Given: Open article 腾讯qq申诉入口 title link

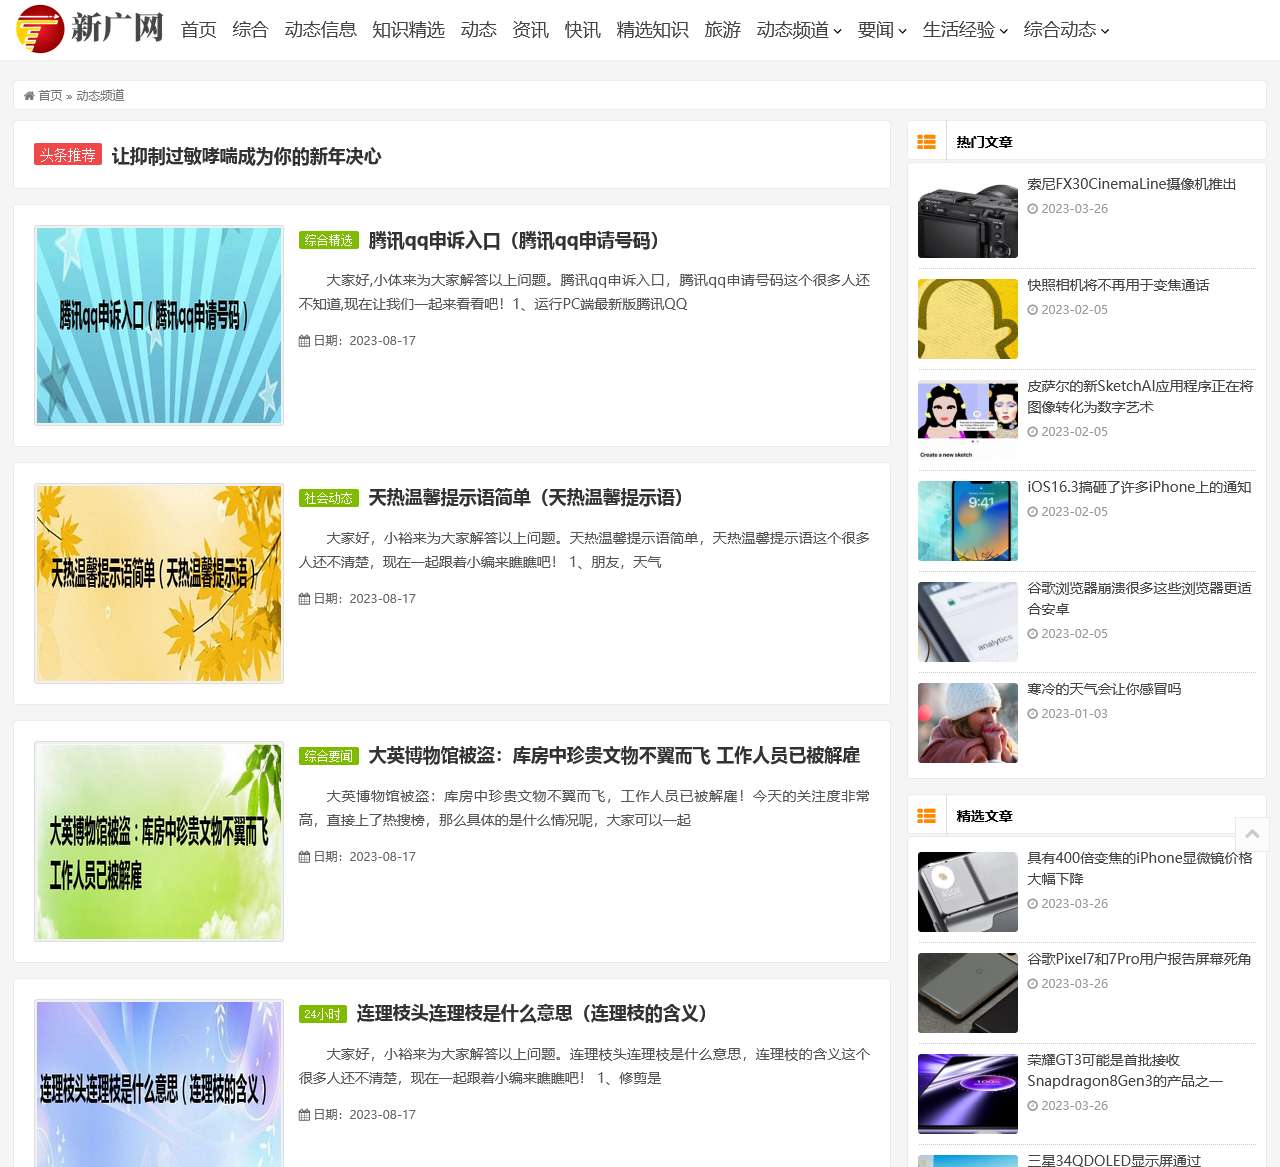Looking at the screenshot, I should [x=513, y=241].
